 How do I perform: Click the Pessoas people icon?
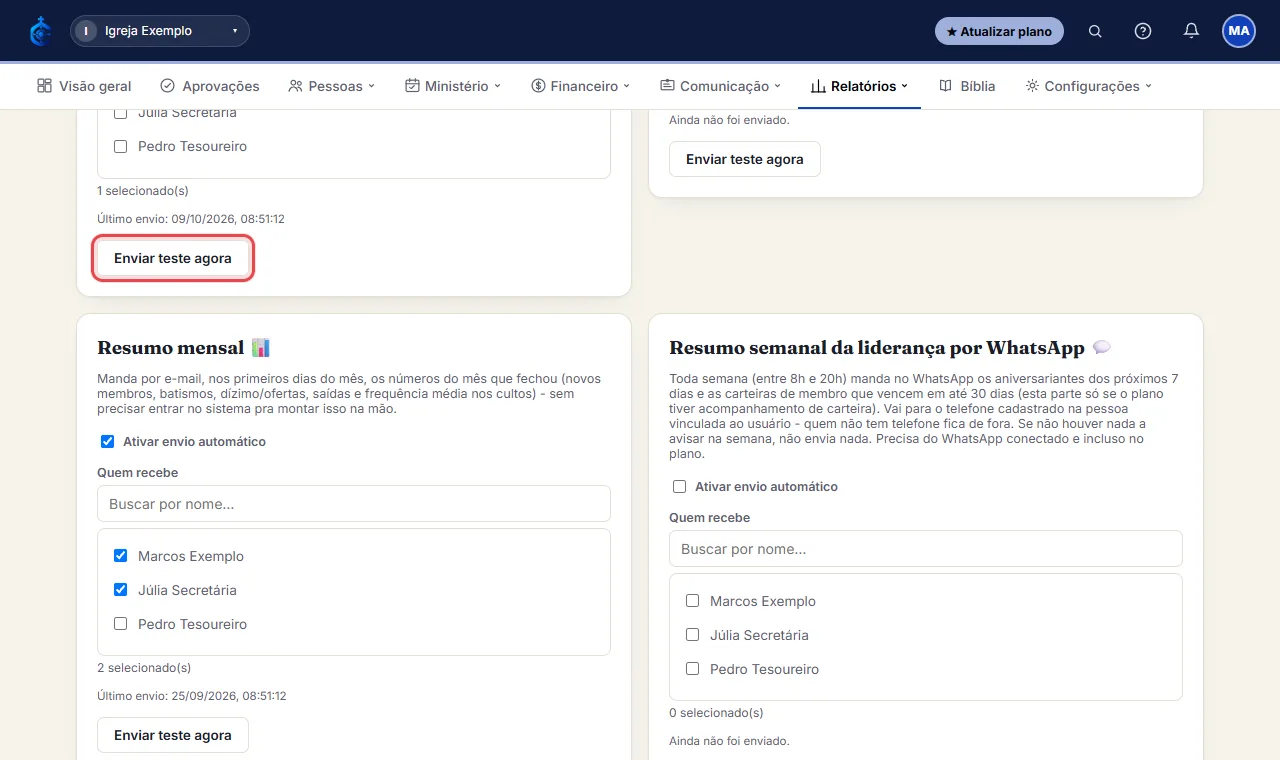tap(295, 86)
